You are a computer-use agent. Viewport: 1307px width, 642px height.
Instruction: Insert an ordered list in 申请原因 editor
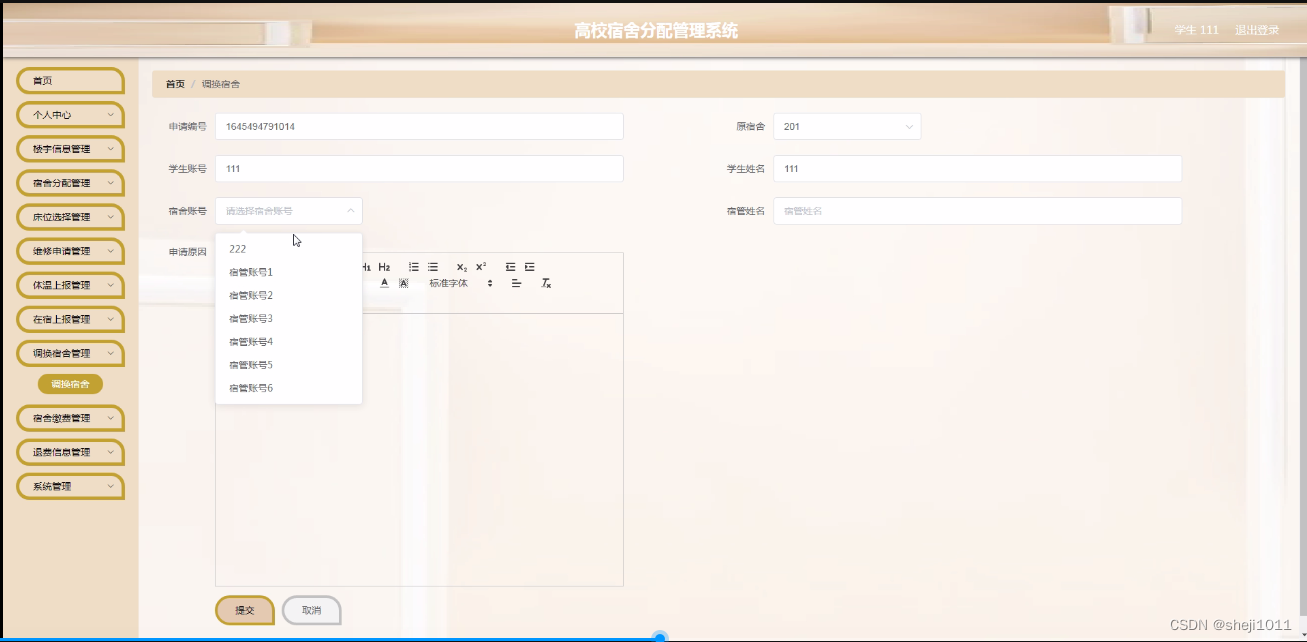pyautogui.click(x=414, y=266)
